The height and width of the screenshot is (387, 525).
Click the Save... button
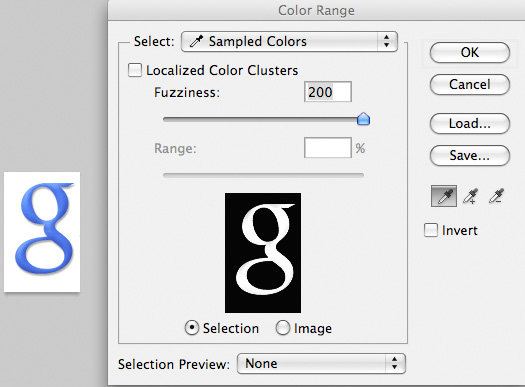470,155
